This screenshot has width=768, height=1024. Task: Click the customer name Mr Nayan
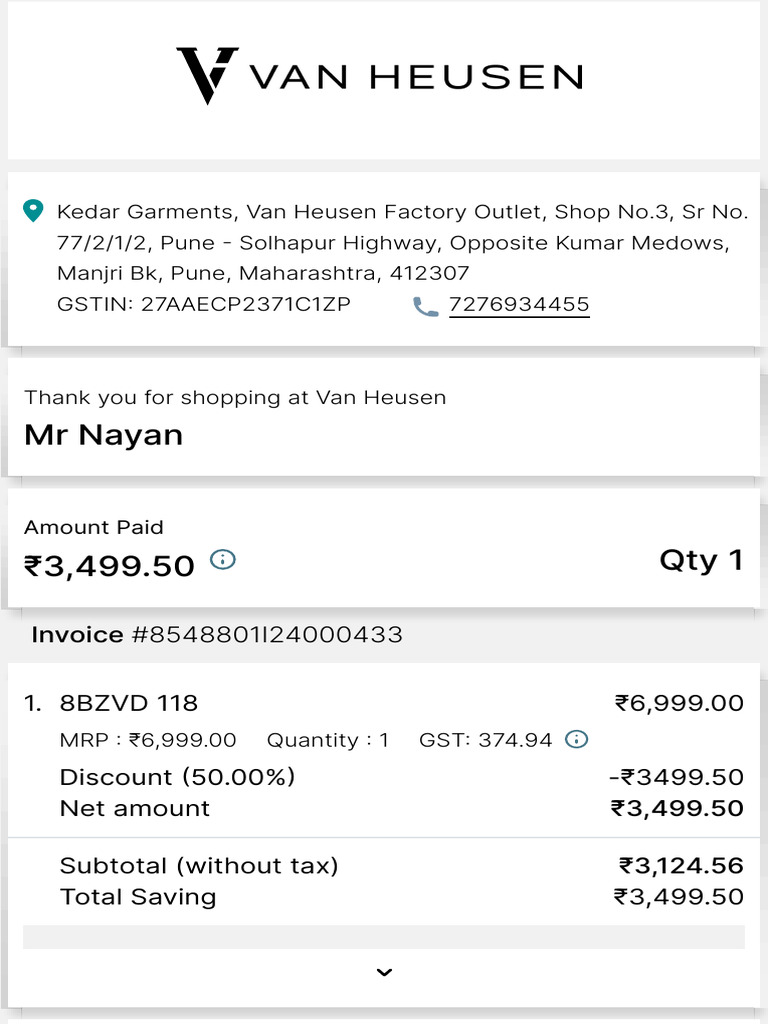[104, 435]
